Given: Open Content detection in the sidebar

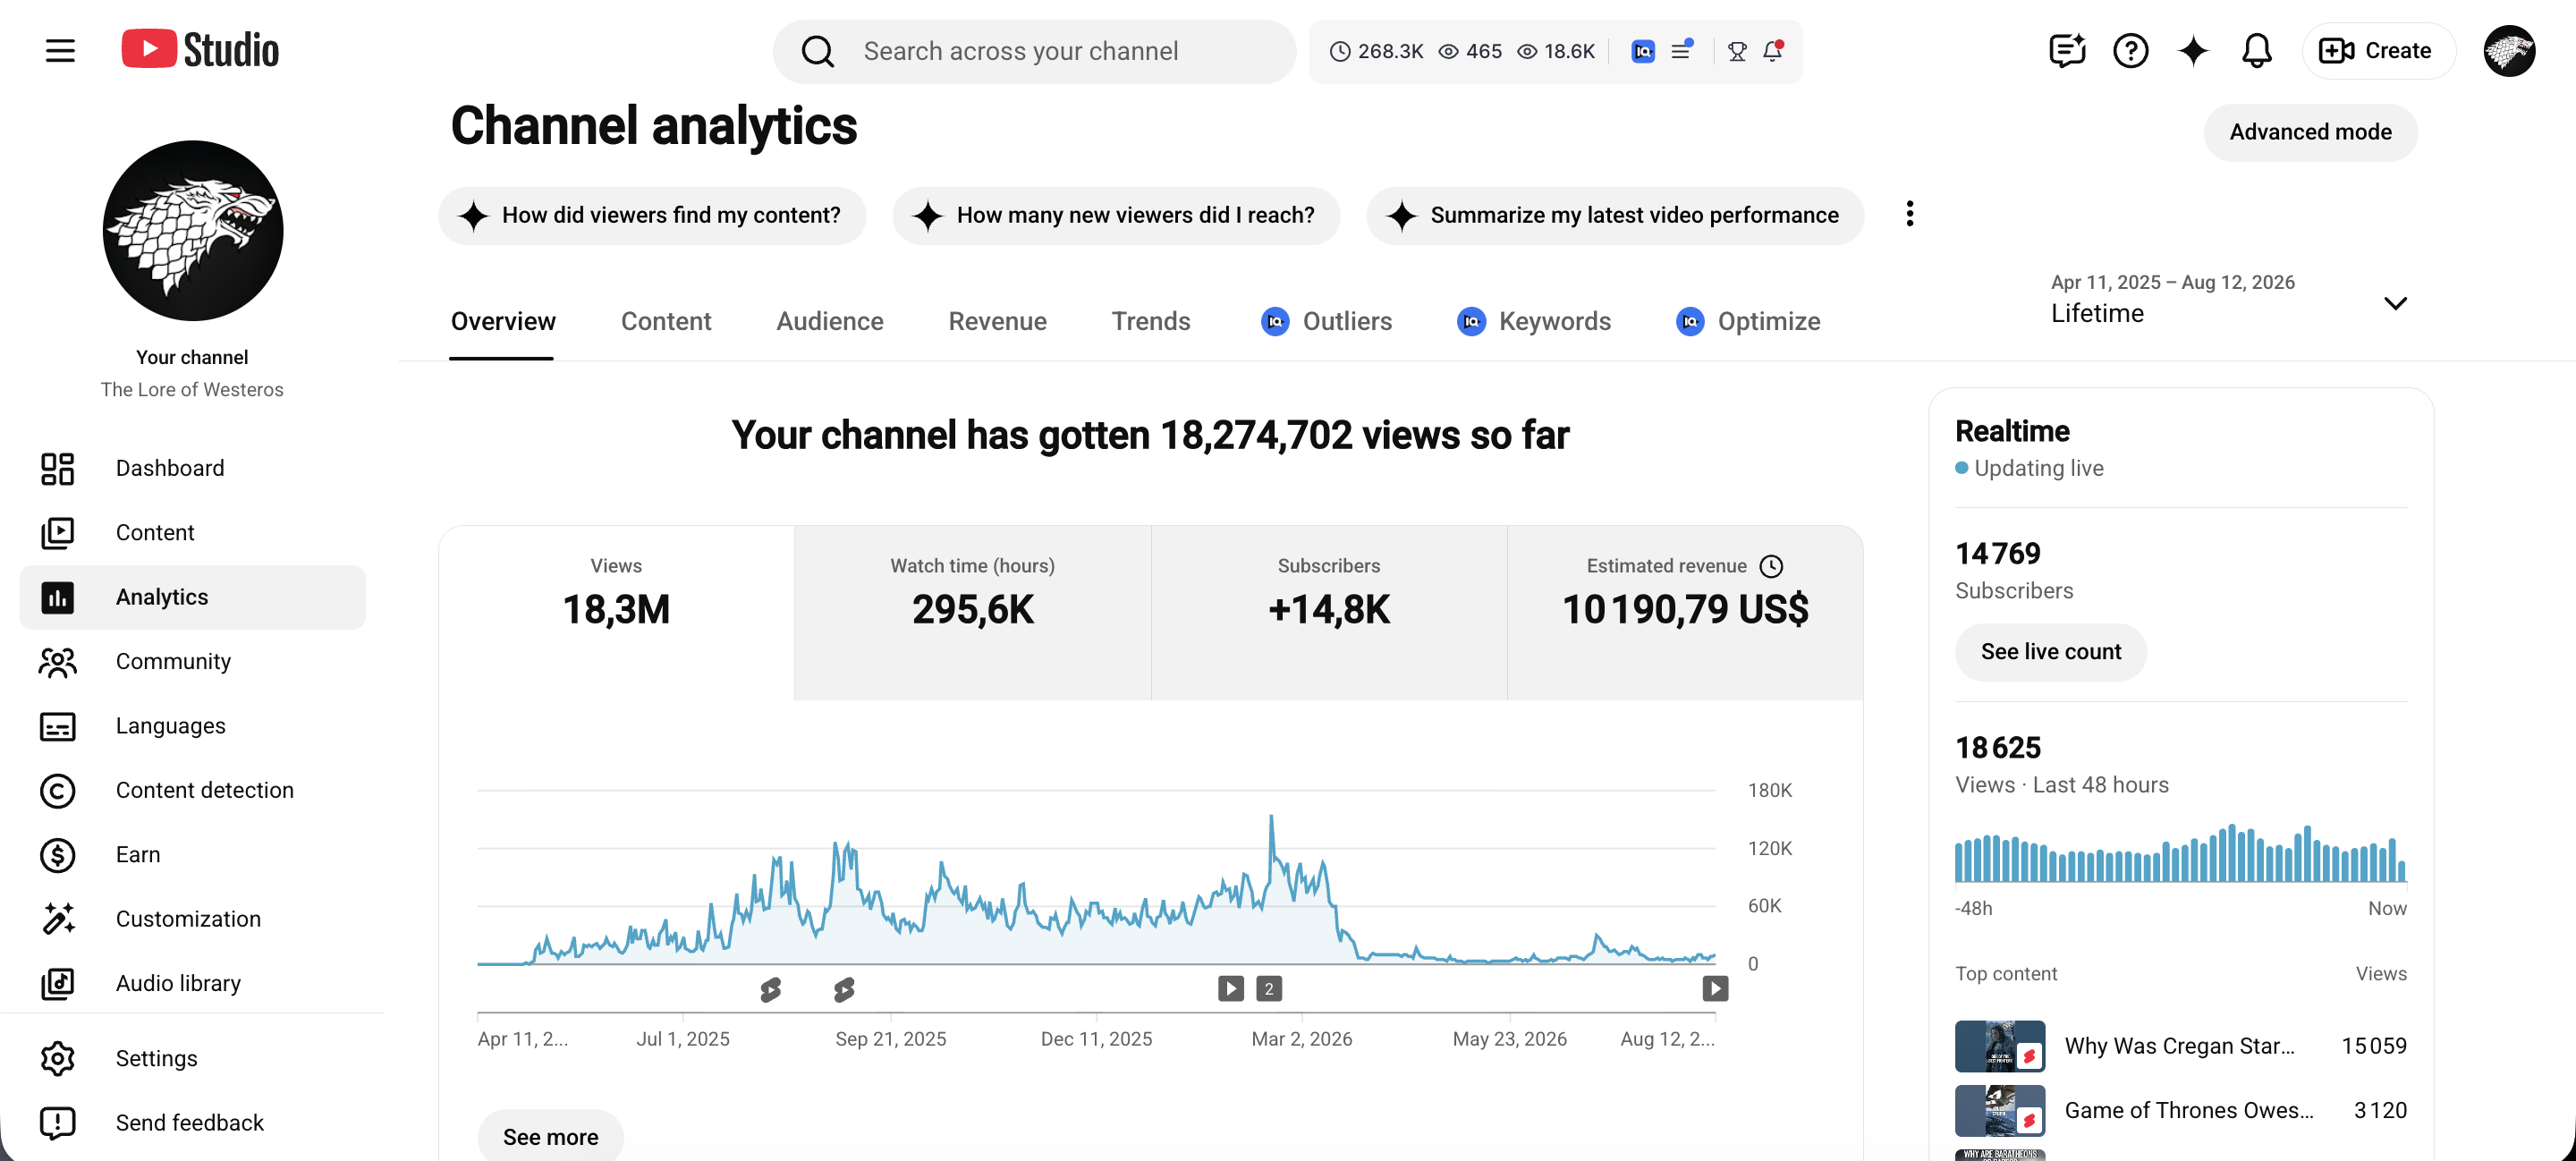Looking at the screenshot, I should (193, 790).
